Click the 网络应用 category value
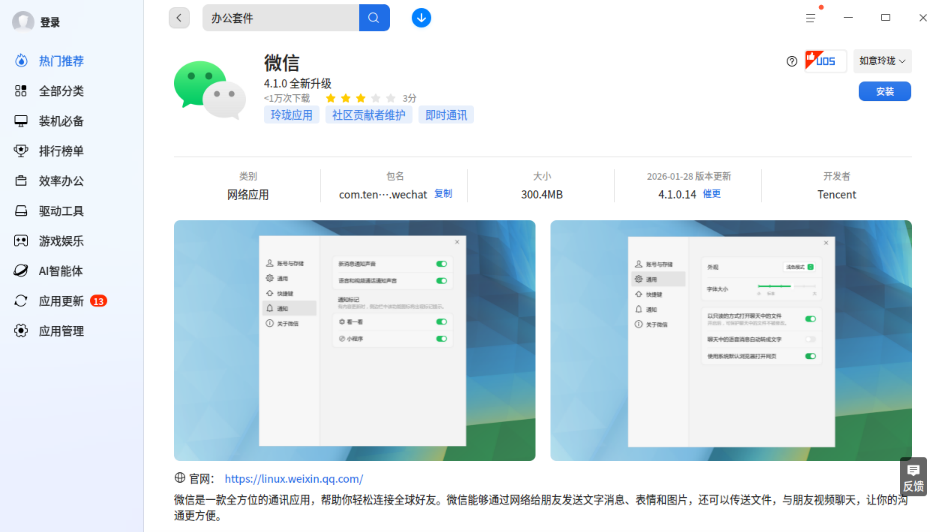This screenshot has width=932, height=532. (x=248, y=194)
